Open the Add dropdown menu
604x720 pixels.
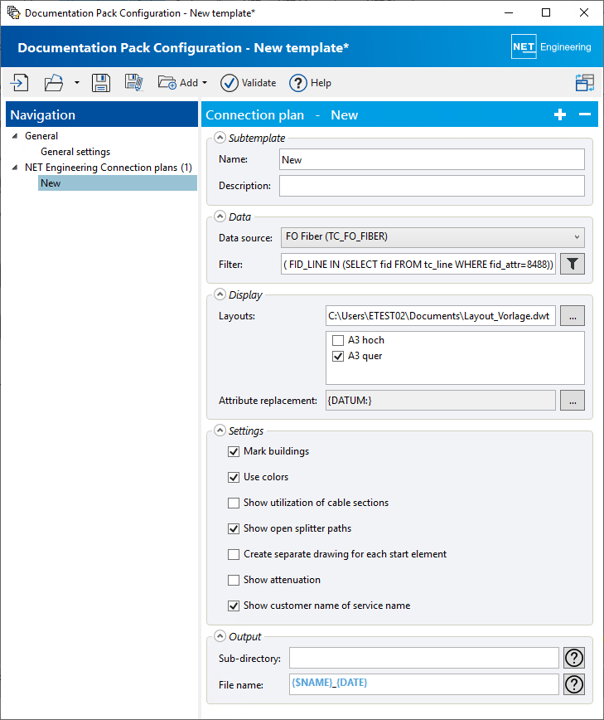click(183, 83)
